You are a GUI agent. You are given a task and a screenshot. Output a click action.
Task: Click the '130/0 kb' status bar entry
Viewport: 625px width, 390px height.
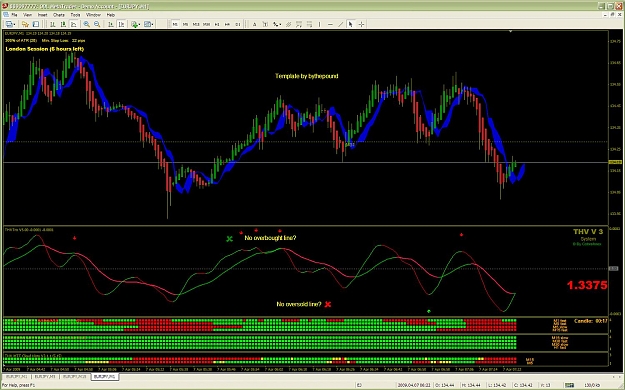pyautogui.click(x=592, y=385)
